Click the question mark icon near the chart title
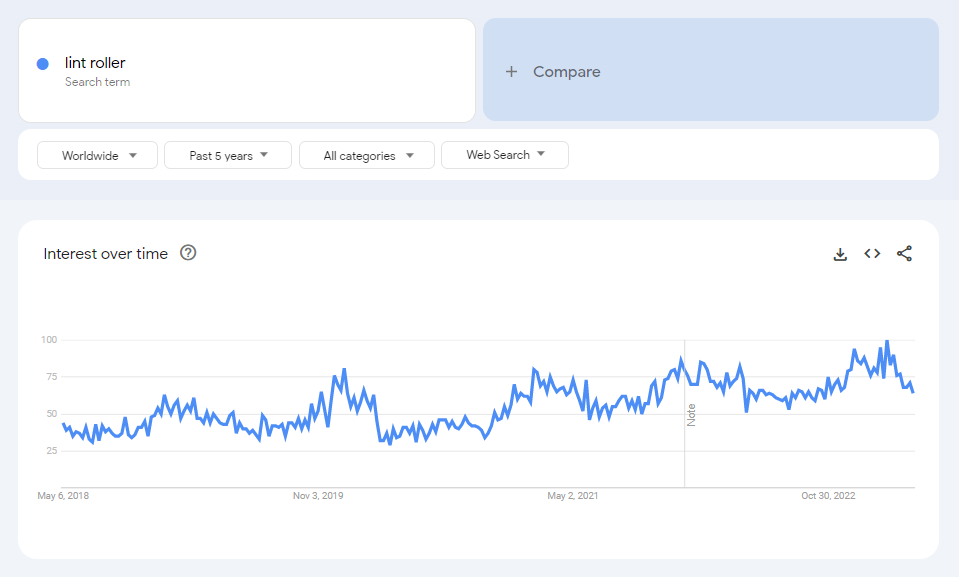 click(x=188, y=253)
